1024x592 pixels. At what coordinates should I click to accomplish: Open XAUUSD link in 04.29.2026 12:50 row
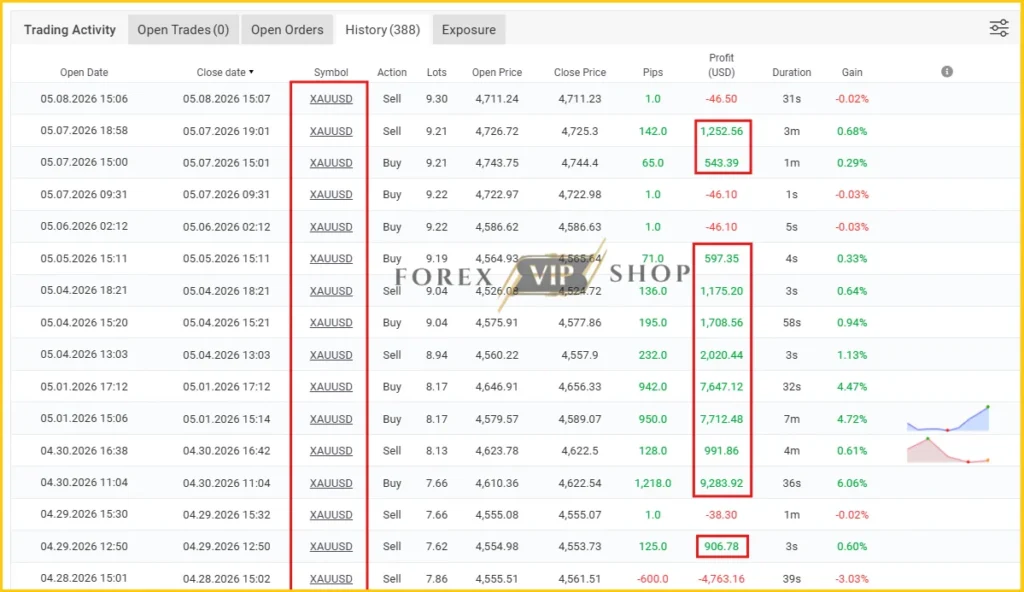(x=331, y=546)
